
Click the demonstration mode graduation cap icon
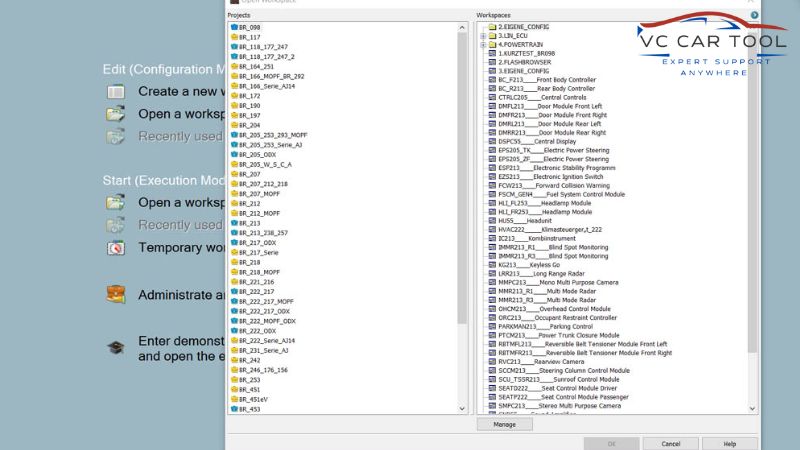[116, 347]
